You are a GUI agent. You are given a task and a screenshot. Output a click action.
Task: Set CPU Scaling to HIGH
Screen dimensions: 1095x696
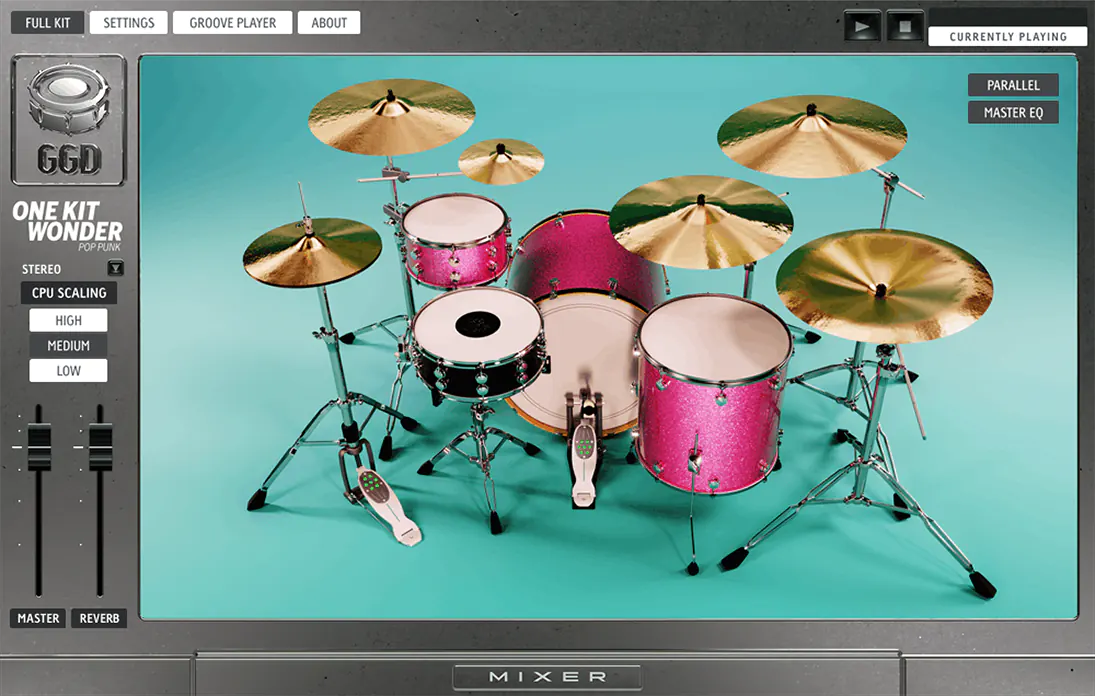68,320
